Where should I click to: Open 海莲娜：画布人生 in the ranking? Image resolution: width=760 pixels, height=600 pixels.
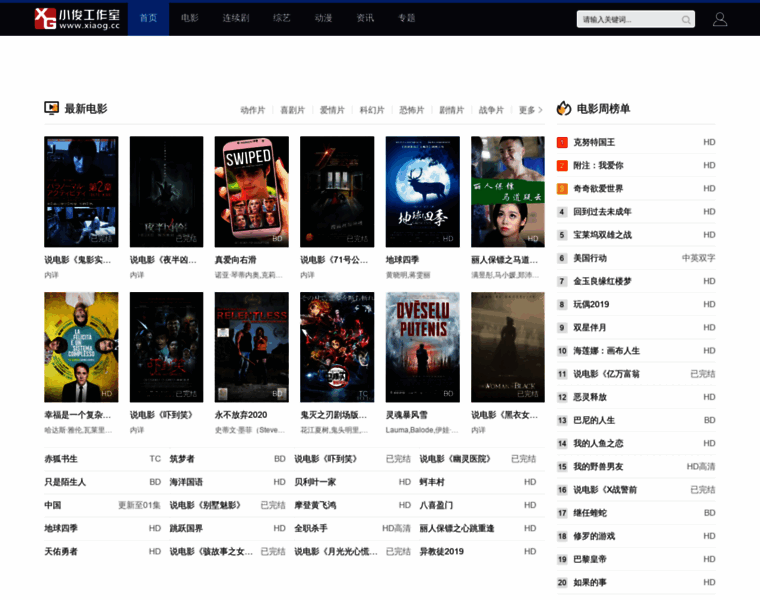(x=607, y=351)
